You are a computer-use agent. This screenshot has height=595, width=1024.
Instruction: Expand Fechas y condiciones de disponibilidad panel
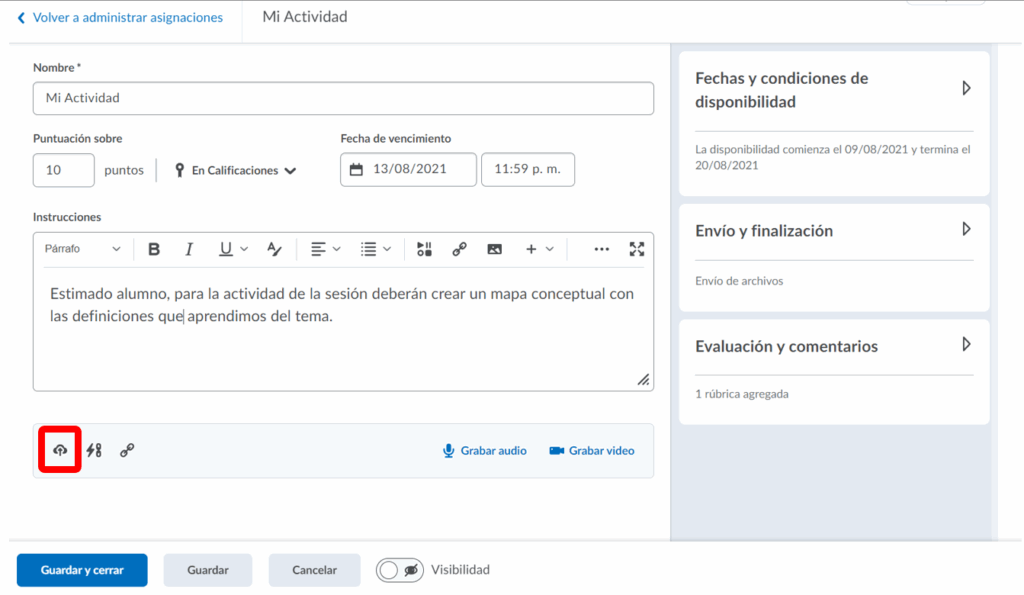966,89
